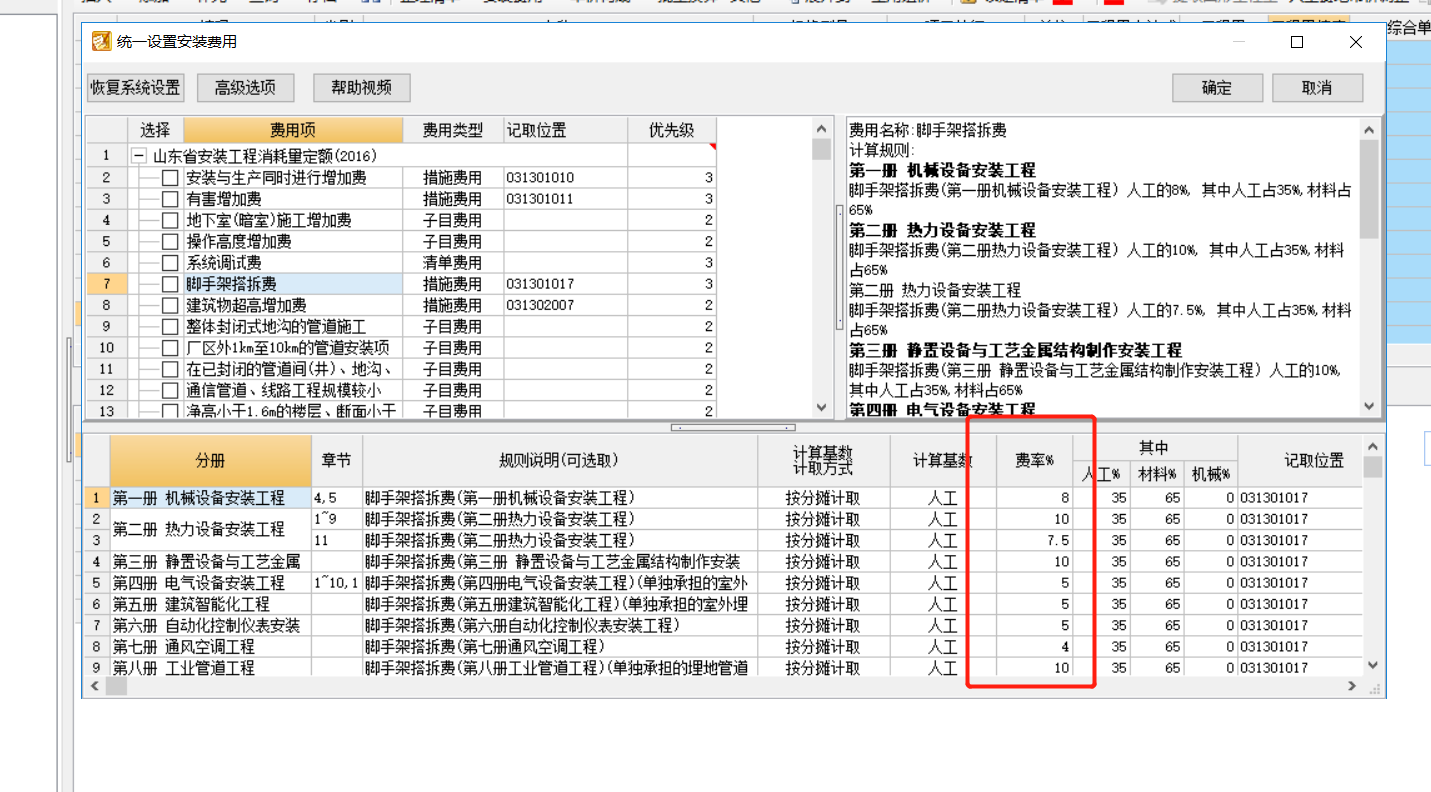
Task: Click the 优先级 column header
Action: click(673, 130)
